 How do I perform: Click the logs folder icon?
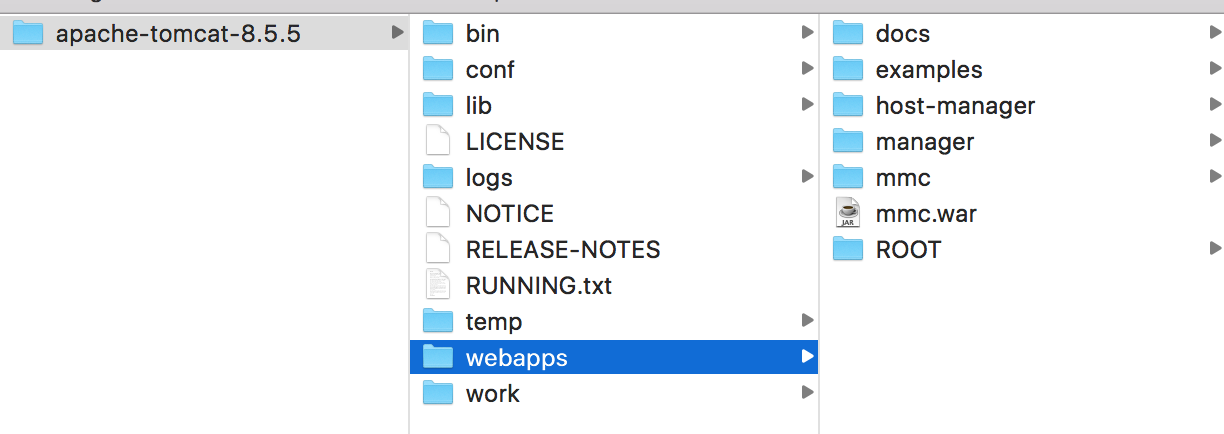439,177
